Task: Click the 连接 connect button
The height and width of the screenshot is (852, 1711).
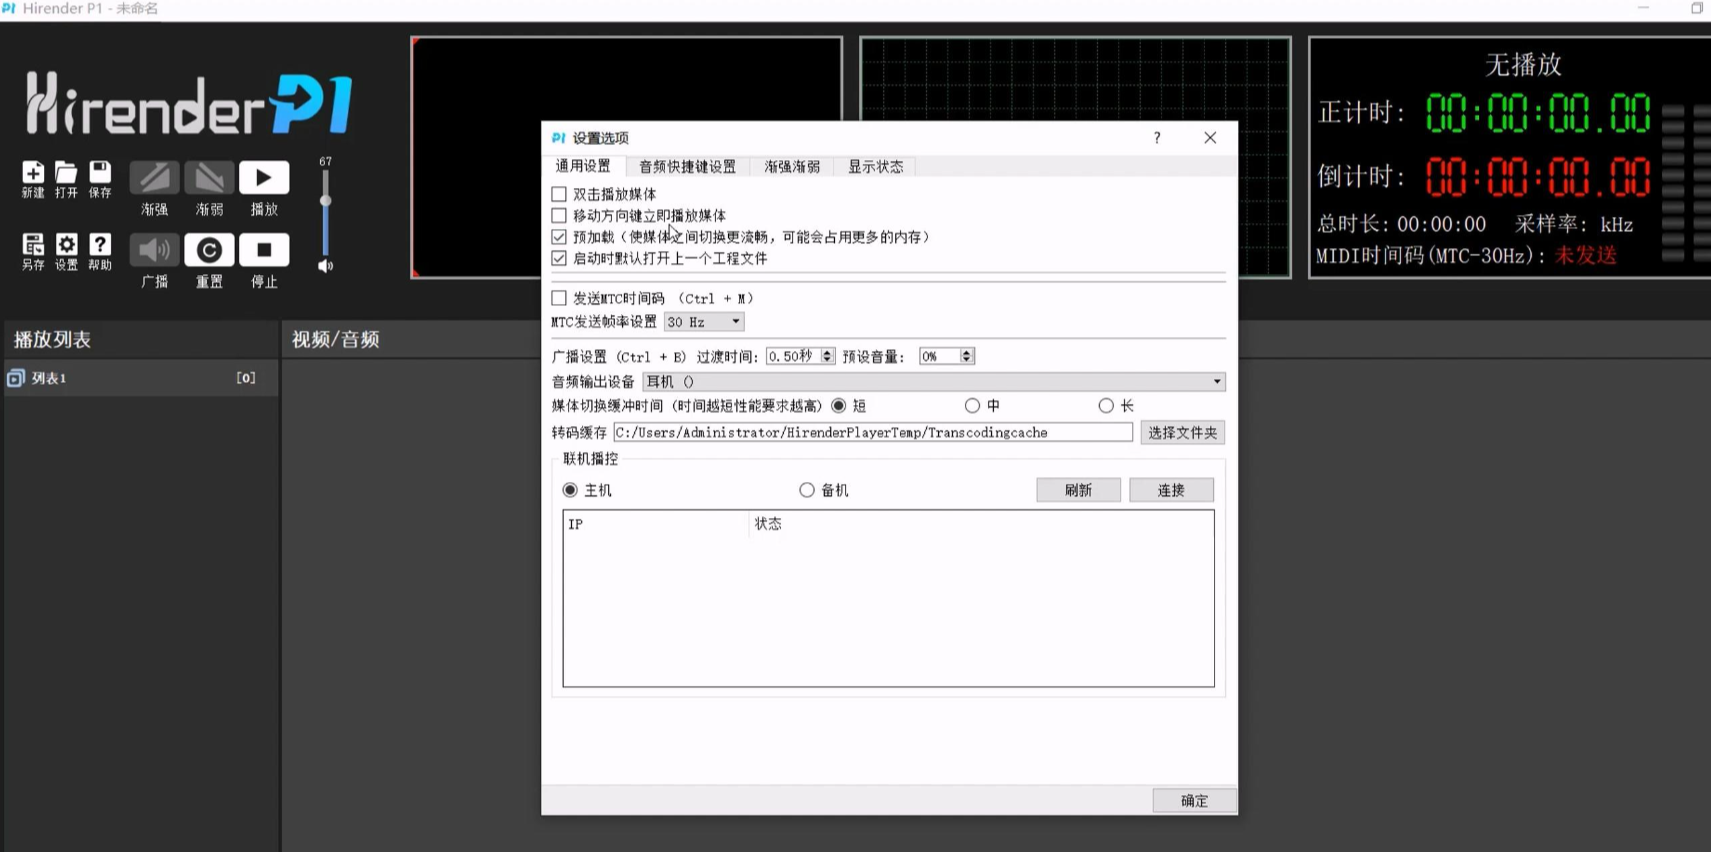Action: tap(1171, 490)
